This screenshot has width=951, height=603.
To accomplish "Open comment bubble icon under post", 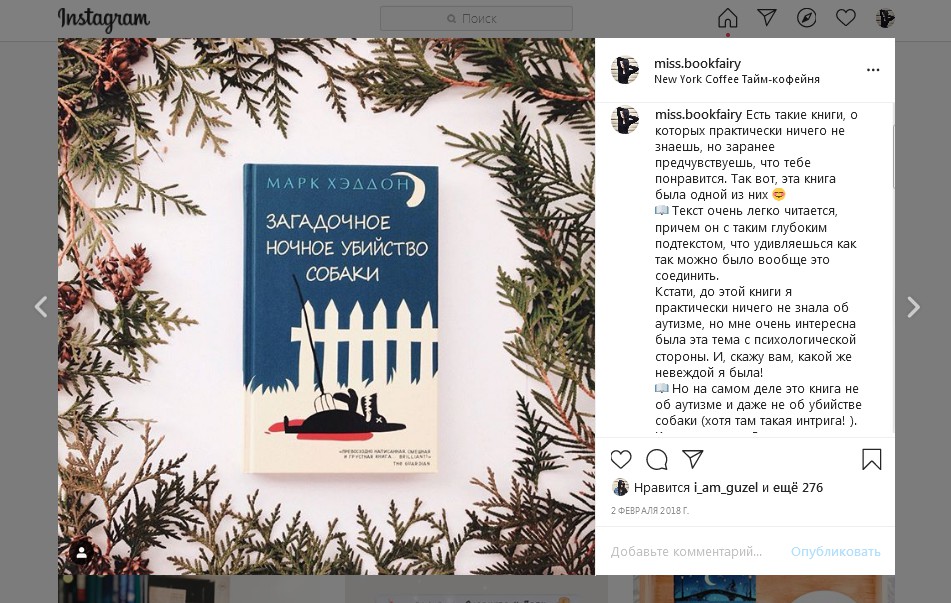I will point(657,460).
